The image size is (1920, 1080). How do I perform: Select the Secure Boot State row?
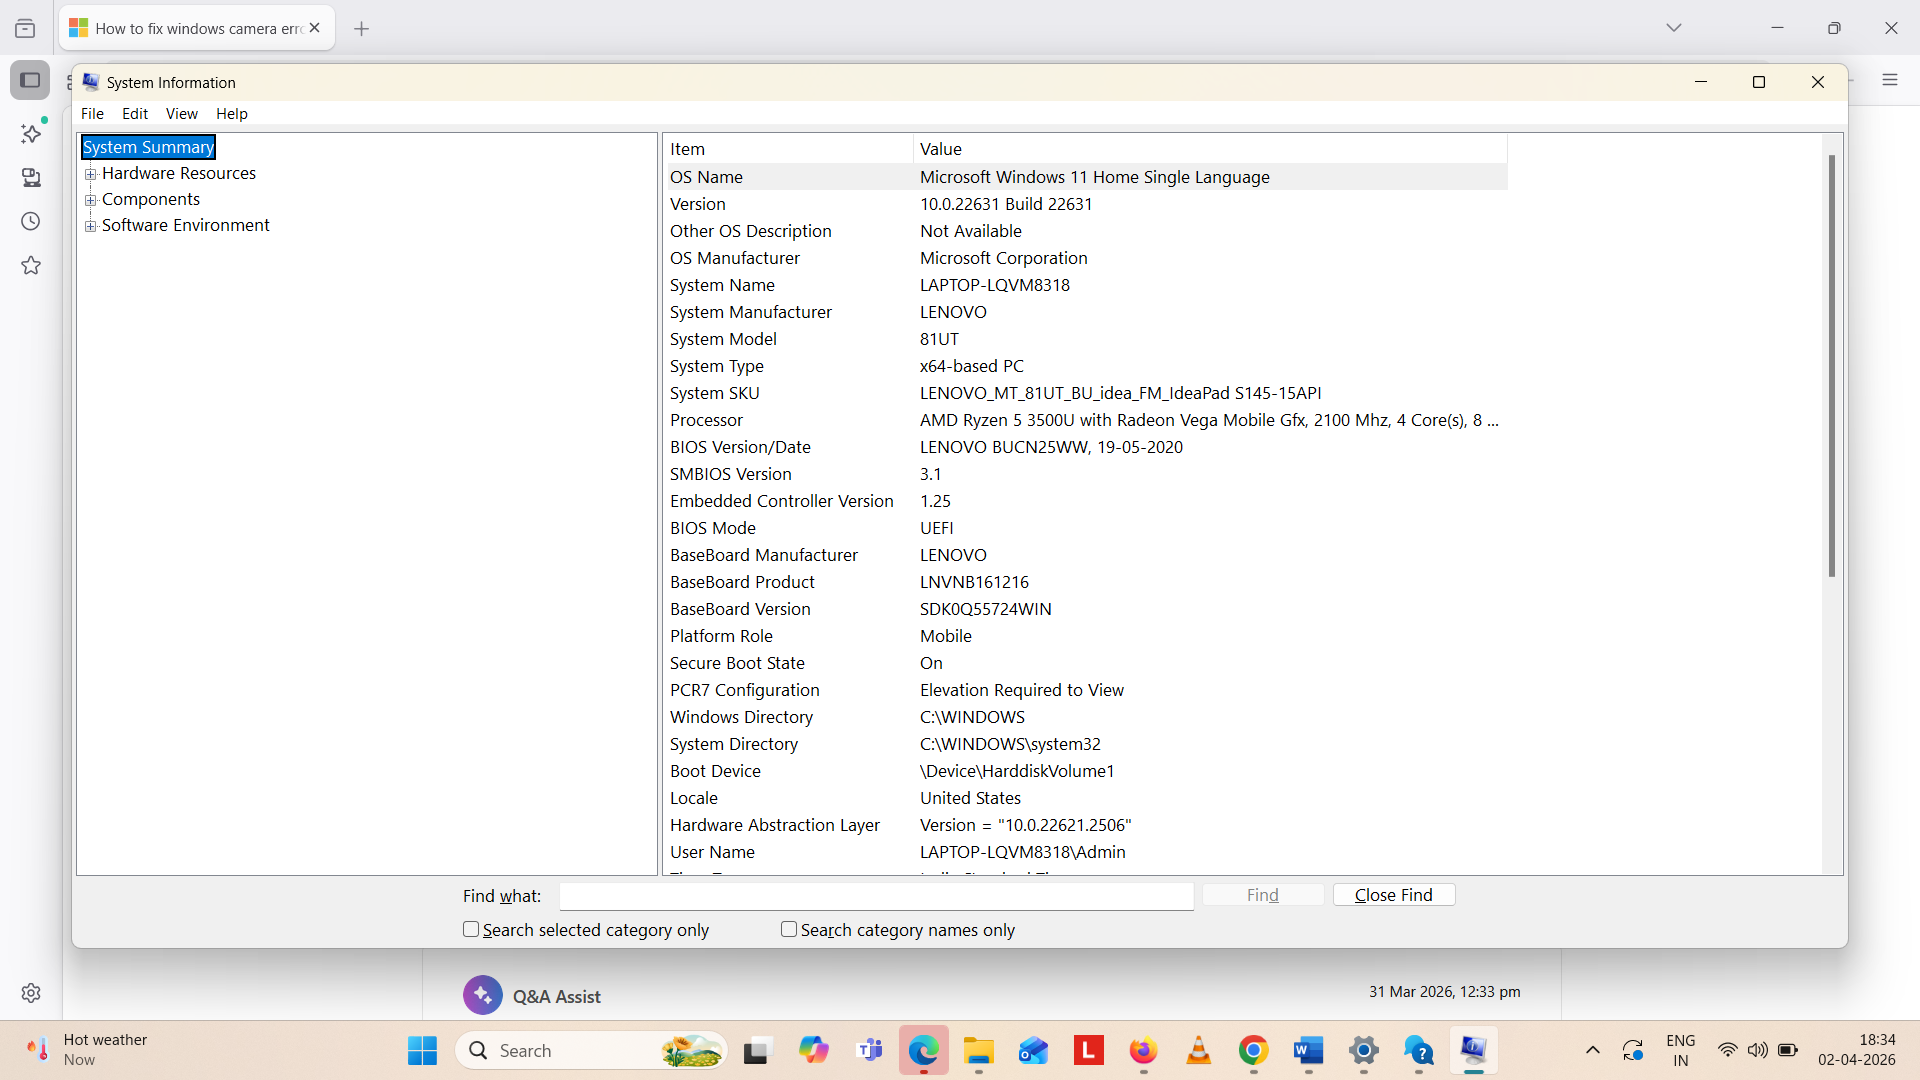pos(1087,663)
